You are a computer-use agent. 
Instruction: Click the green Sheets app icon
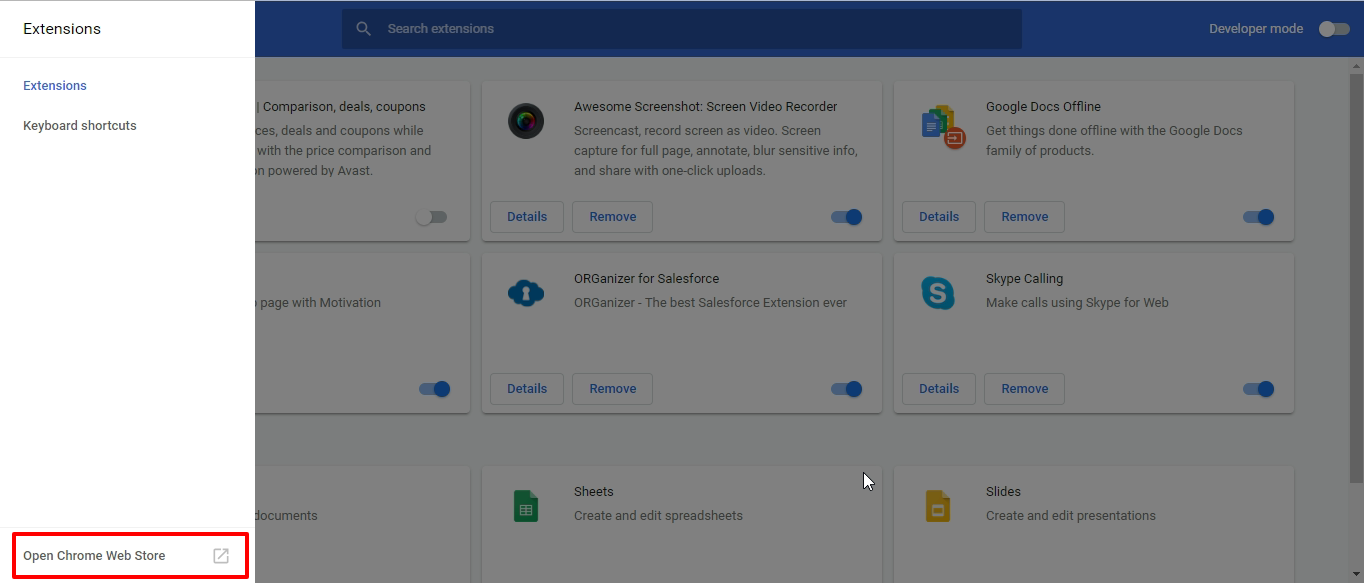point(525,506)
